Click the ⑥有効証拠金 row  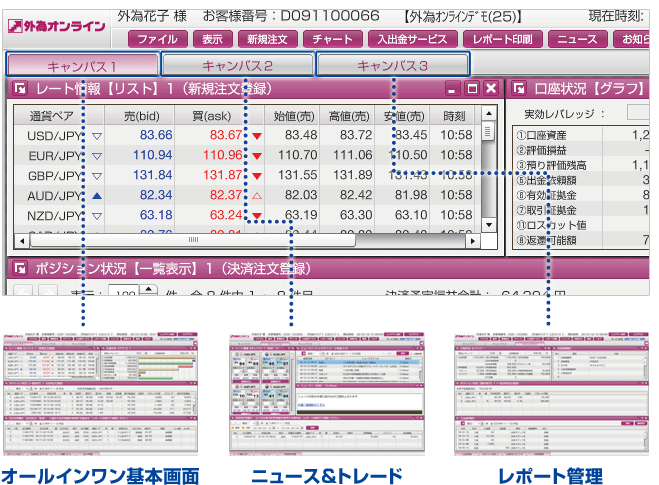[582, 195]
